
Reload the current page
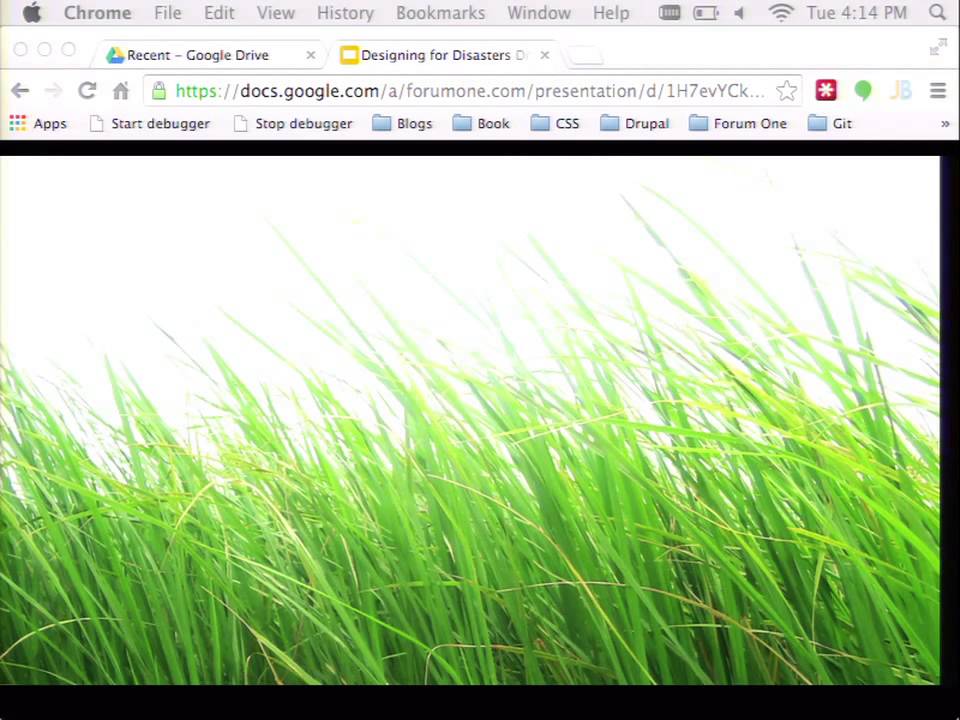[87, 91]
